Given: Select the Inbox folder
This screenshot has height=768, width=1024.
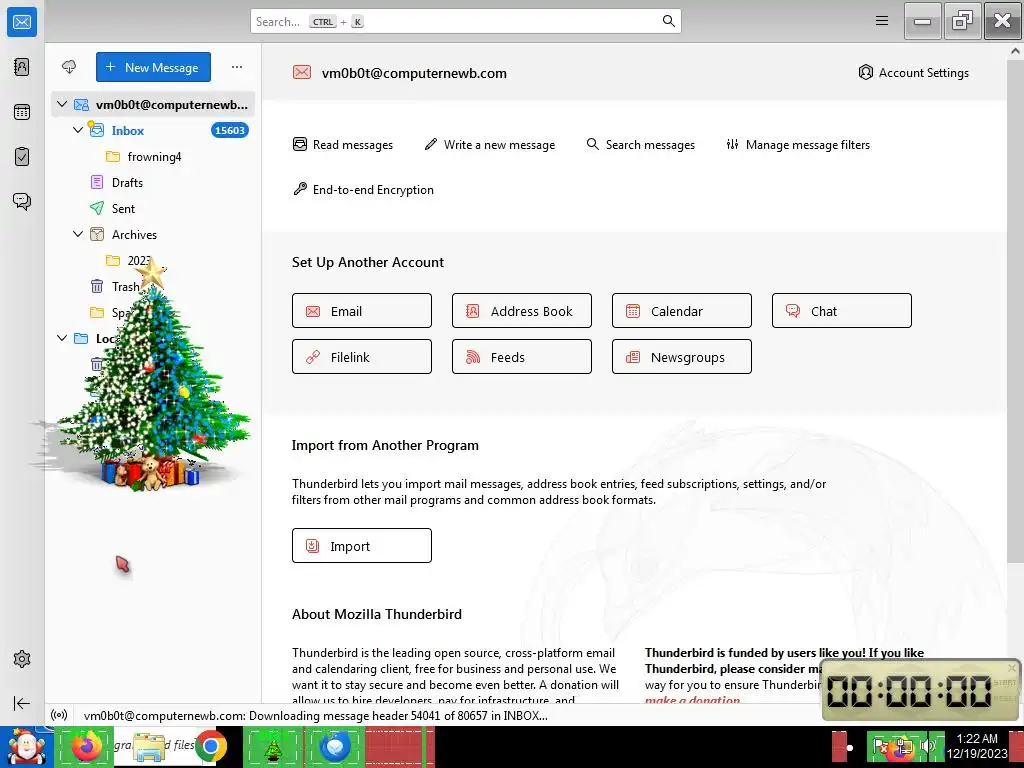Looking at the screenshot, I should (x=153, y=130).
